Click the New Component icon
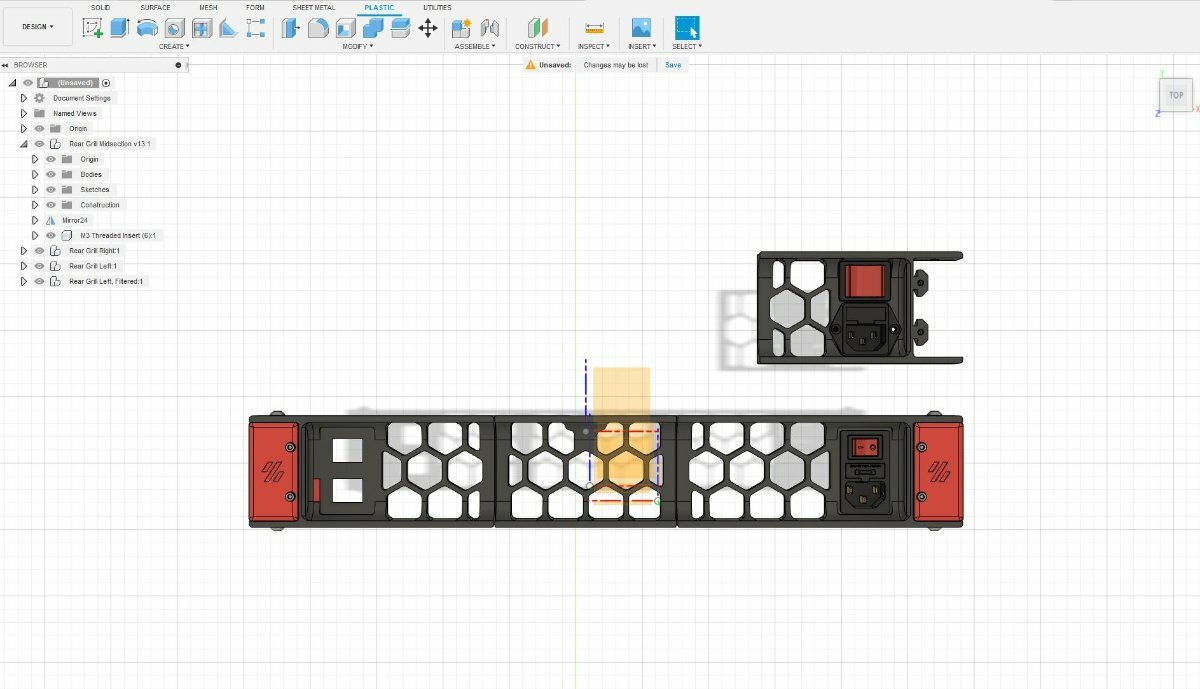 (x=461, y=28)
